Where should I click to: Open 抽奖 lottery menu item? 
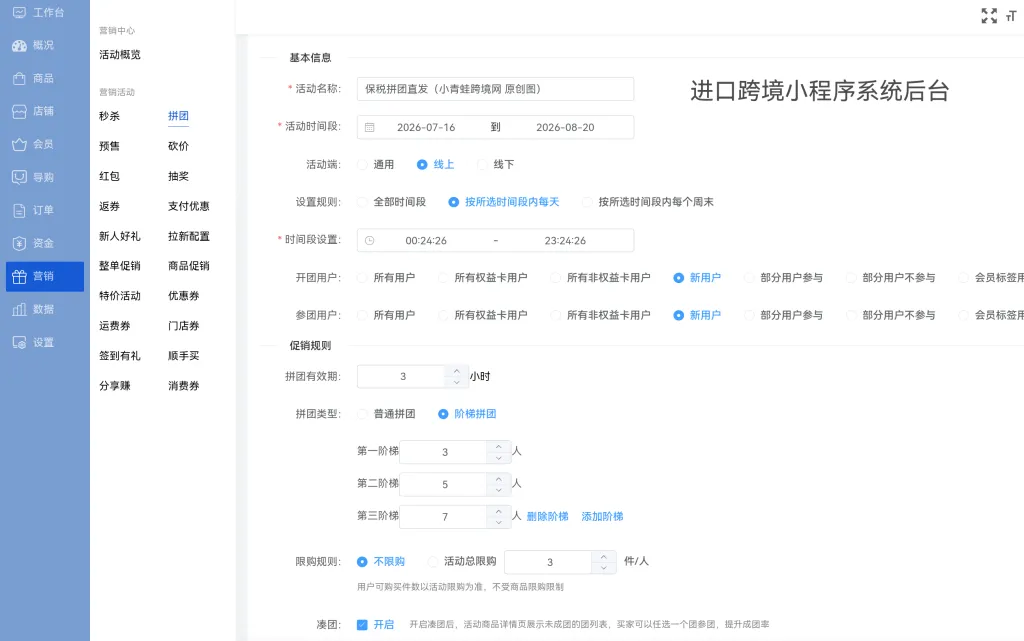coord(178,176)
